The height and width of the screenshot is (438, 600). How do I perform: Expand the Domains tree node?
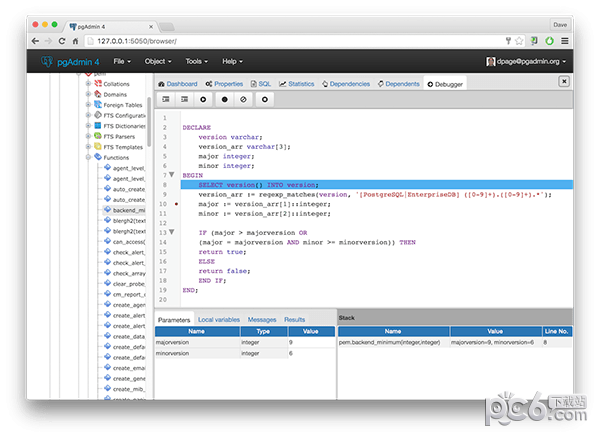88,94
